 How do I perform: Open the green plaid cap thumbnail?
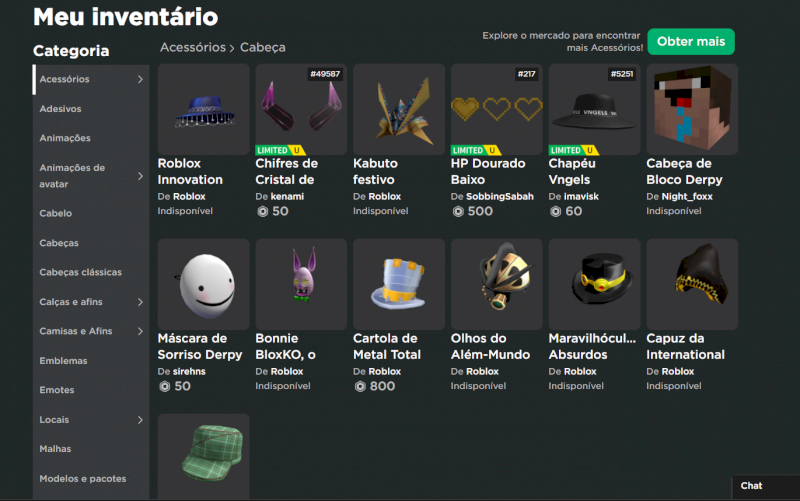[x=203, y=456]
